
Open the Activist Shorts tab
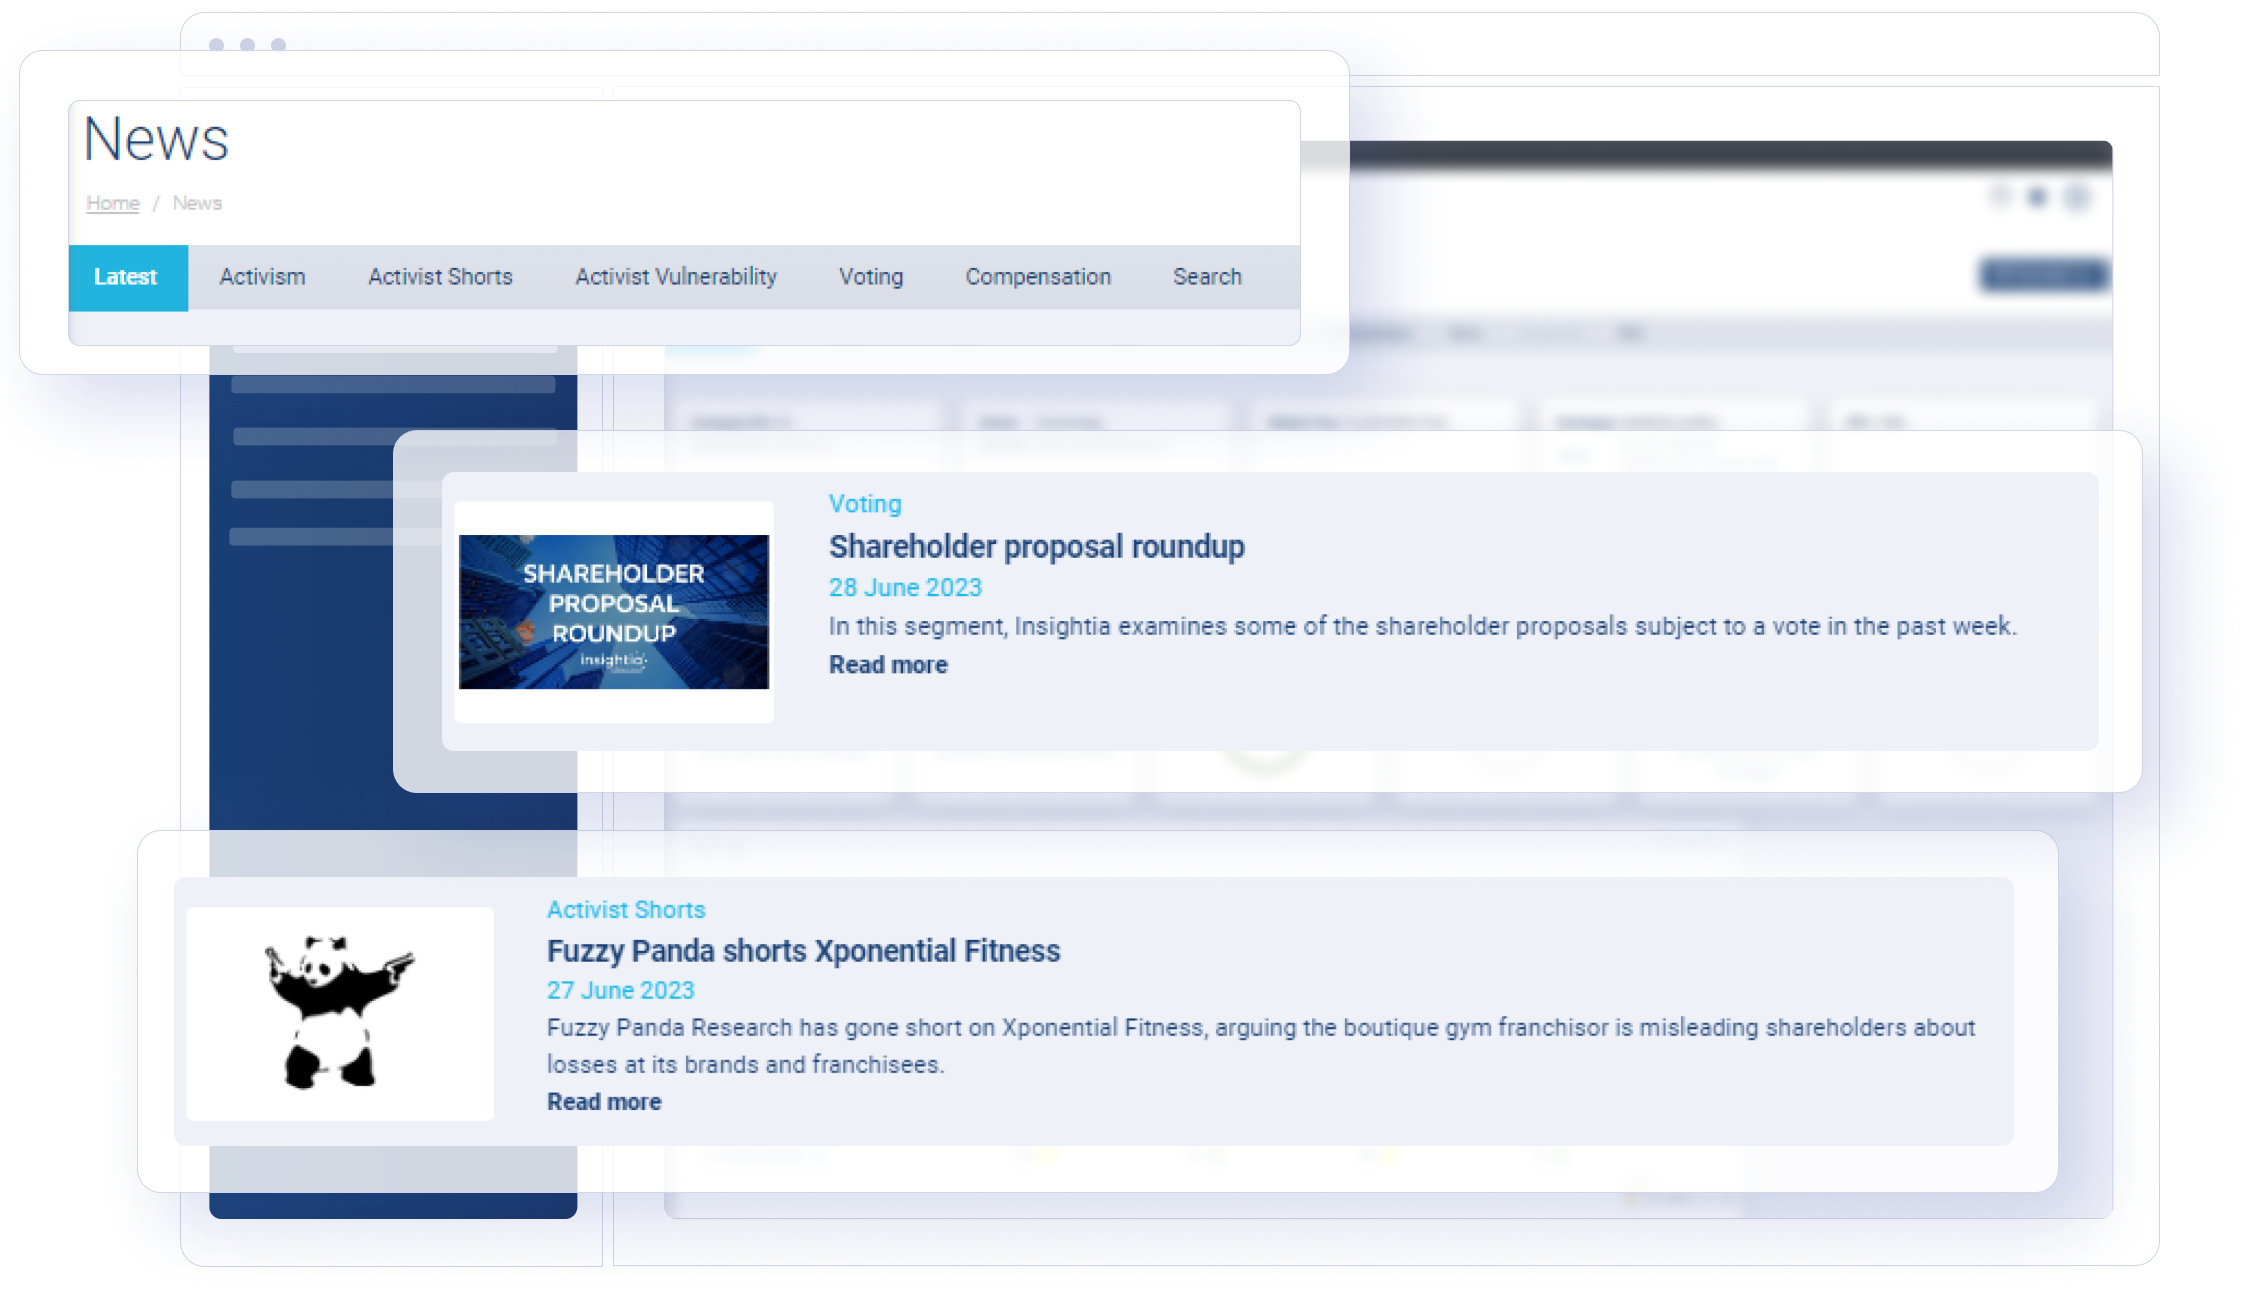tap(440, 277)
